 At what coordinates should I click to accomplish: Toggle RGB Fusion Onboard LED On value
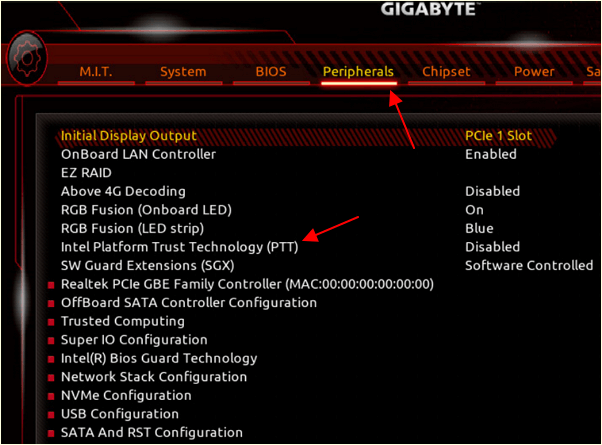(x=474, y=210)
